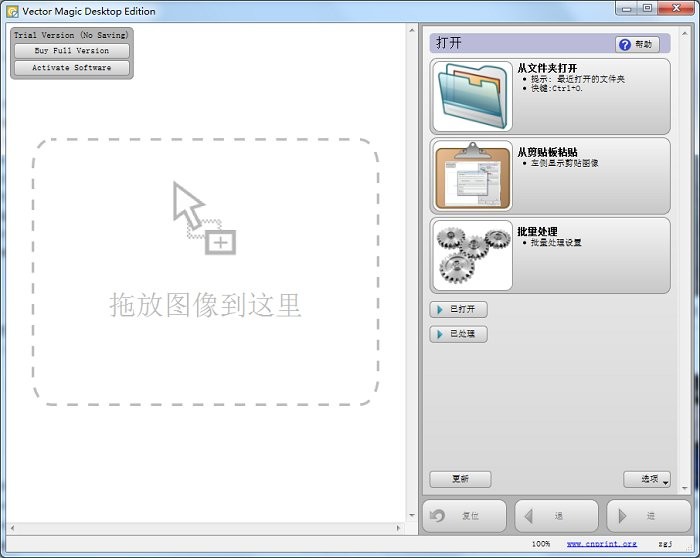Click the 最近打开的文件夹 hint text
700x558 pixels.
tap(591, 79)
